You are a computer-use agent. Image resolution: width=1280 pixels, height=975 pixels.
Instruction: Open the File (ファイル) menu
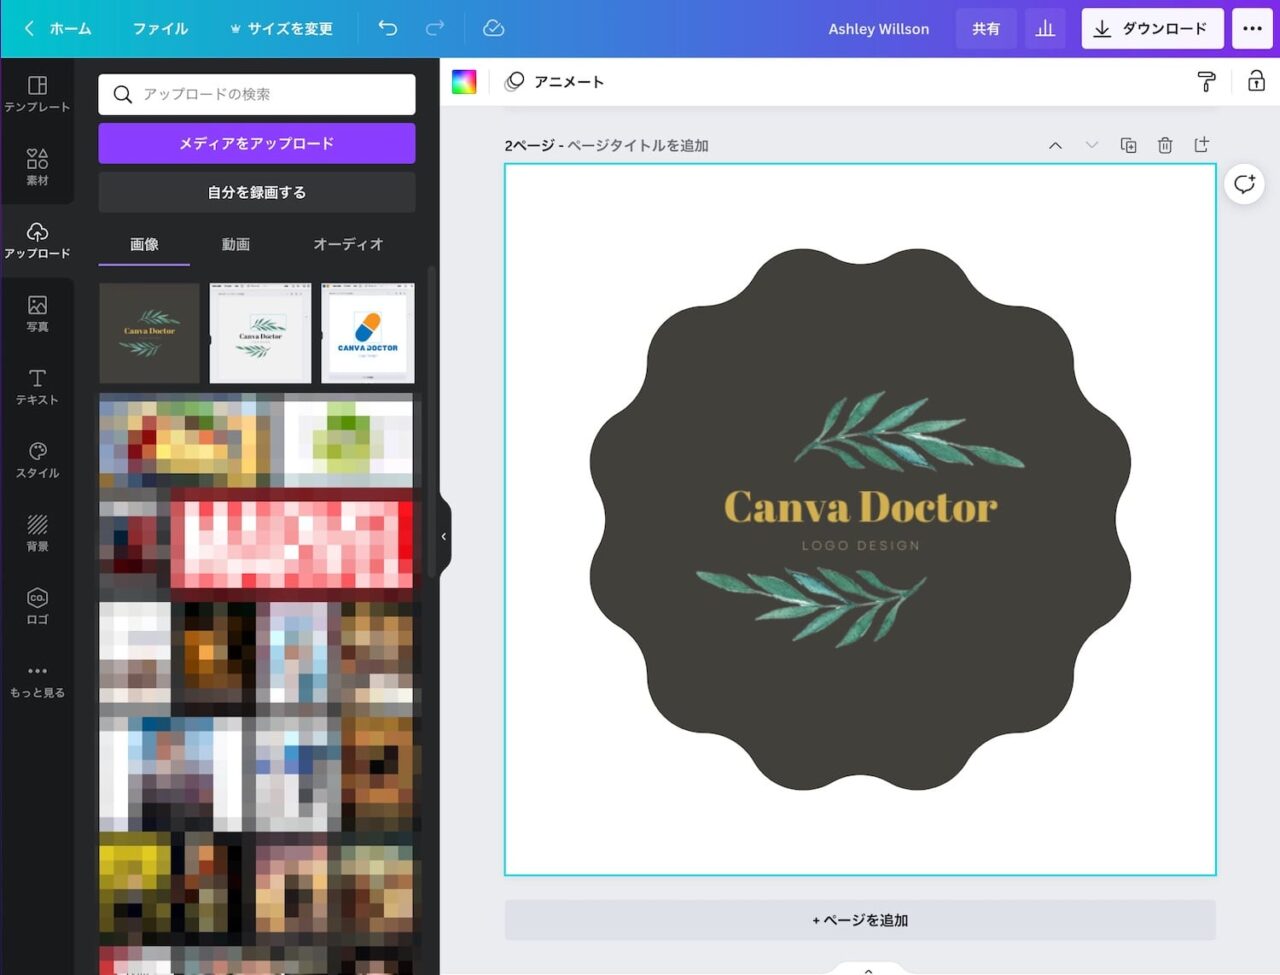[160, 29]
